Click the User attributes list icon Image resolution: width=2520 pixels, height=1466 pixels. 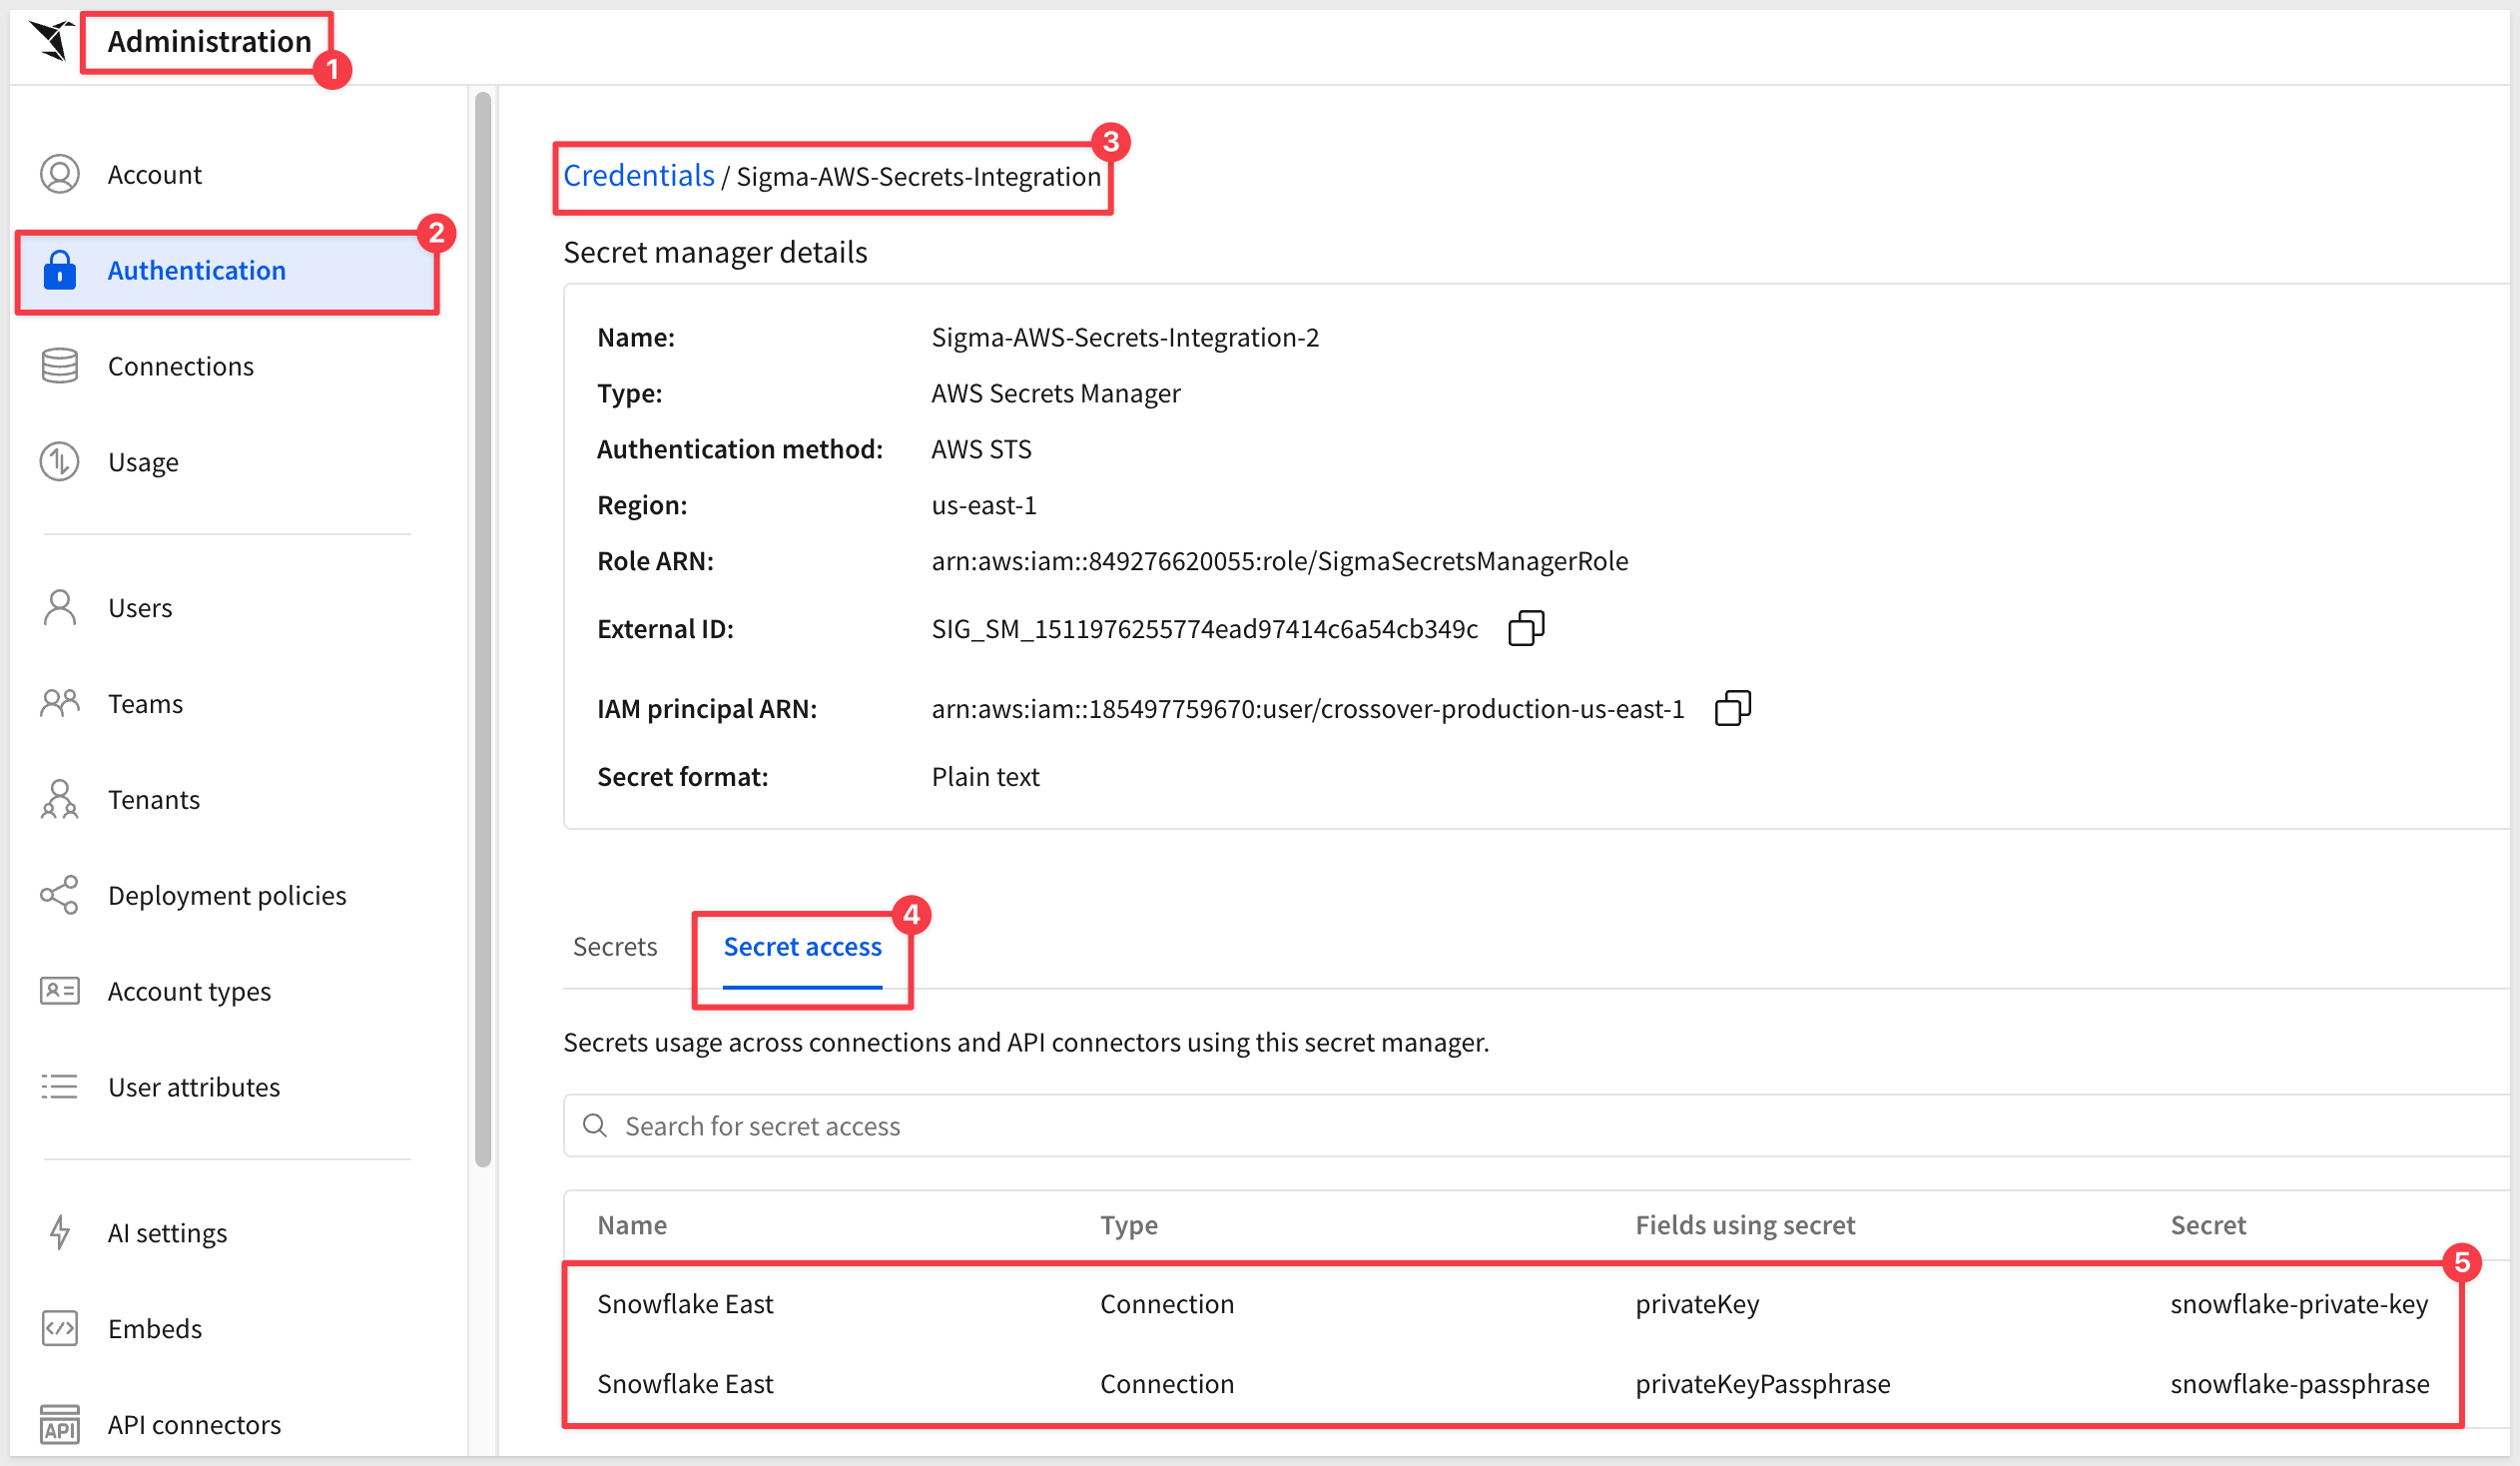pyautogui.click(x=60, y=1087)
